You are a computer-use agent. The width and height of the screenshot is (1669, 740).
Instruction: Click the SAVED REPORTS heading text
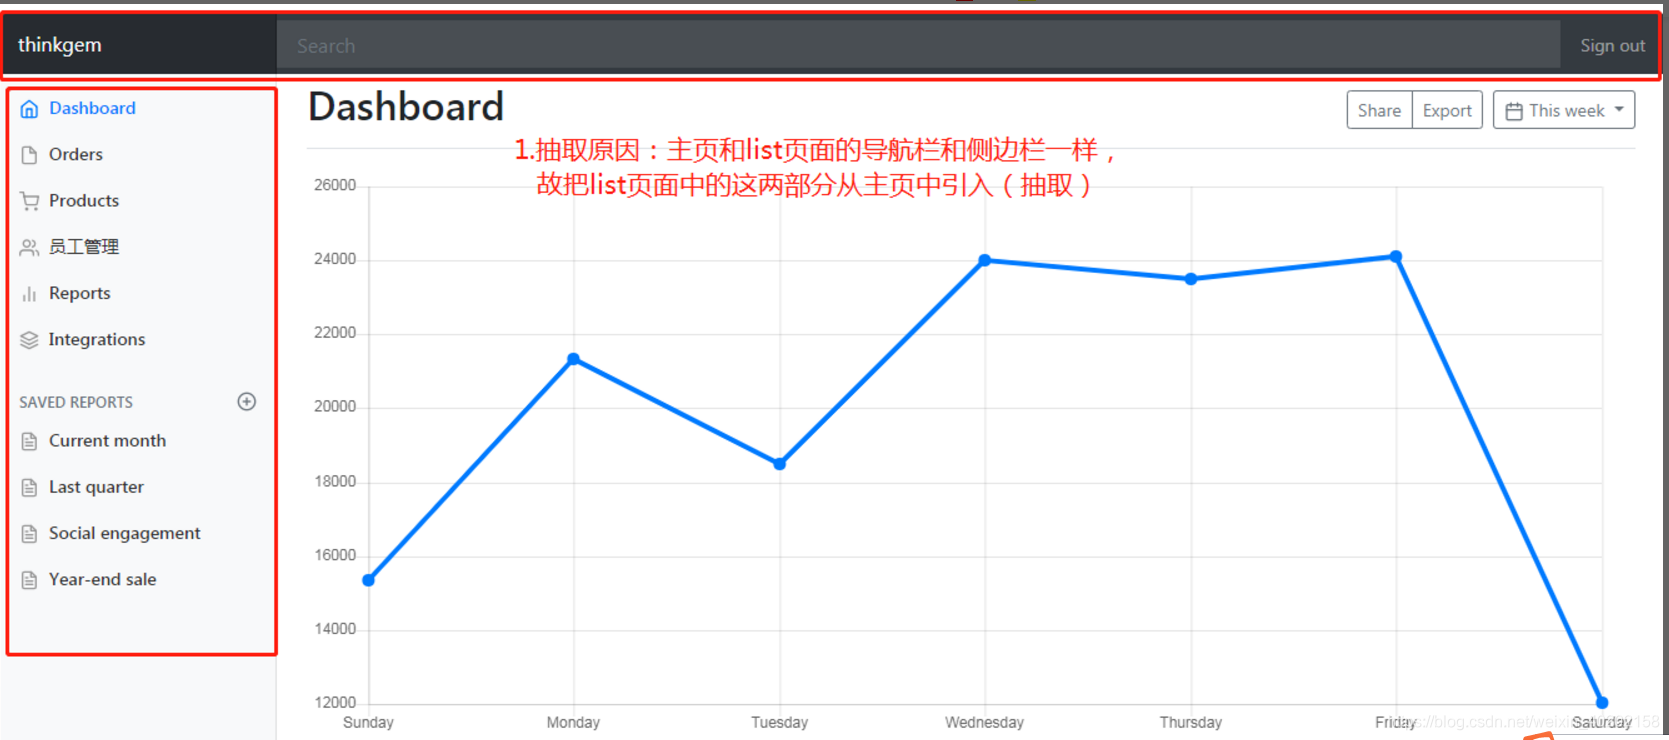coord(76,402)
